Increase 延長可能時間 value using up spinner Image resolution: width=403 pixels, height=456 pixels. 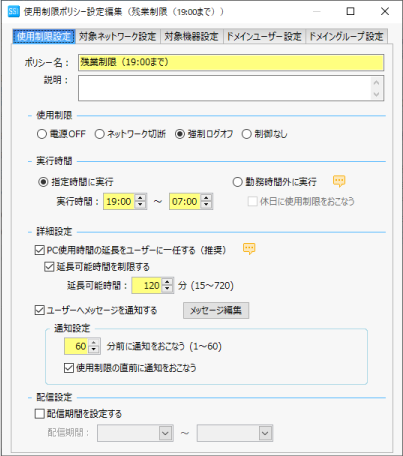click(167, 282)
